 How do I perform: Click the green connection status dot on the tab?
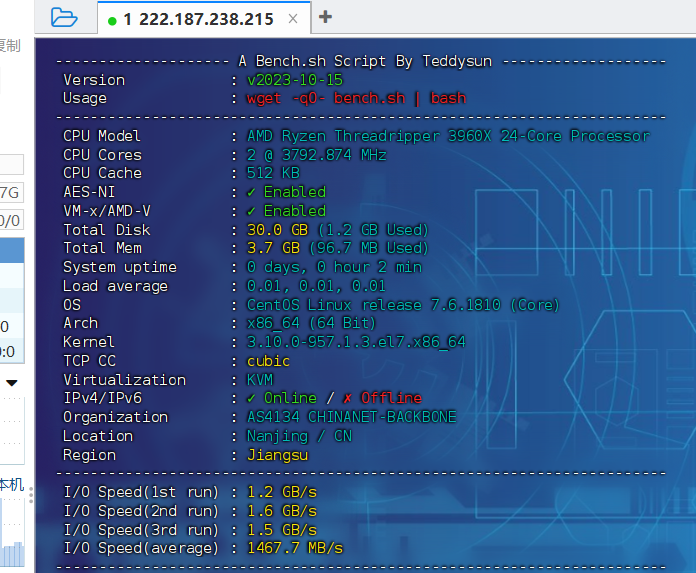point(112,20)
